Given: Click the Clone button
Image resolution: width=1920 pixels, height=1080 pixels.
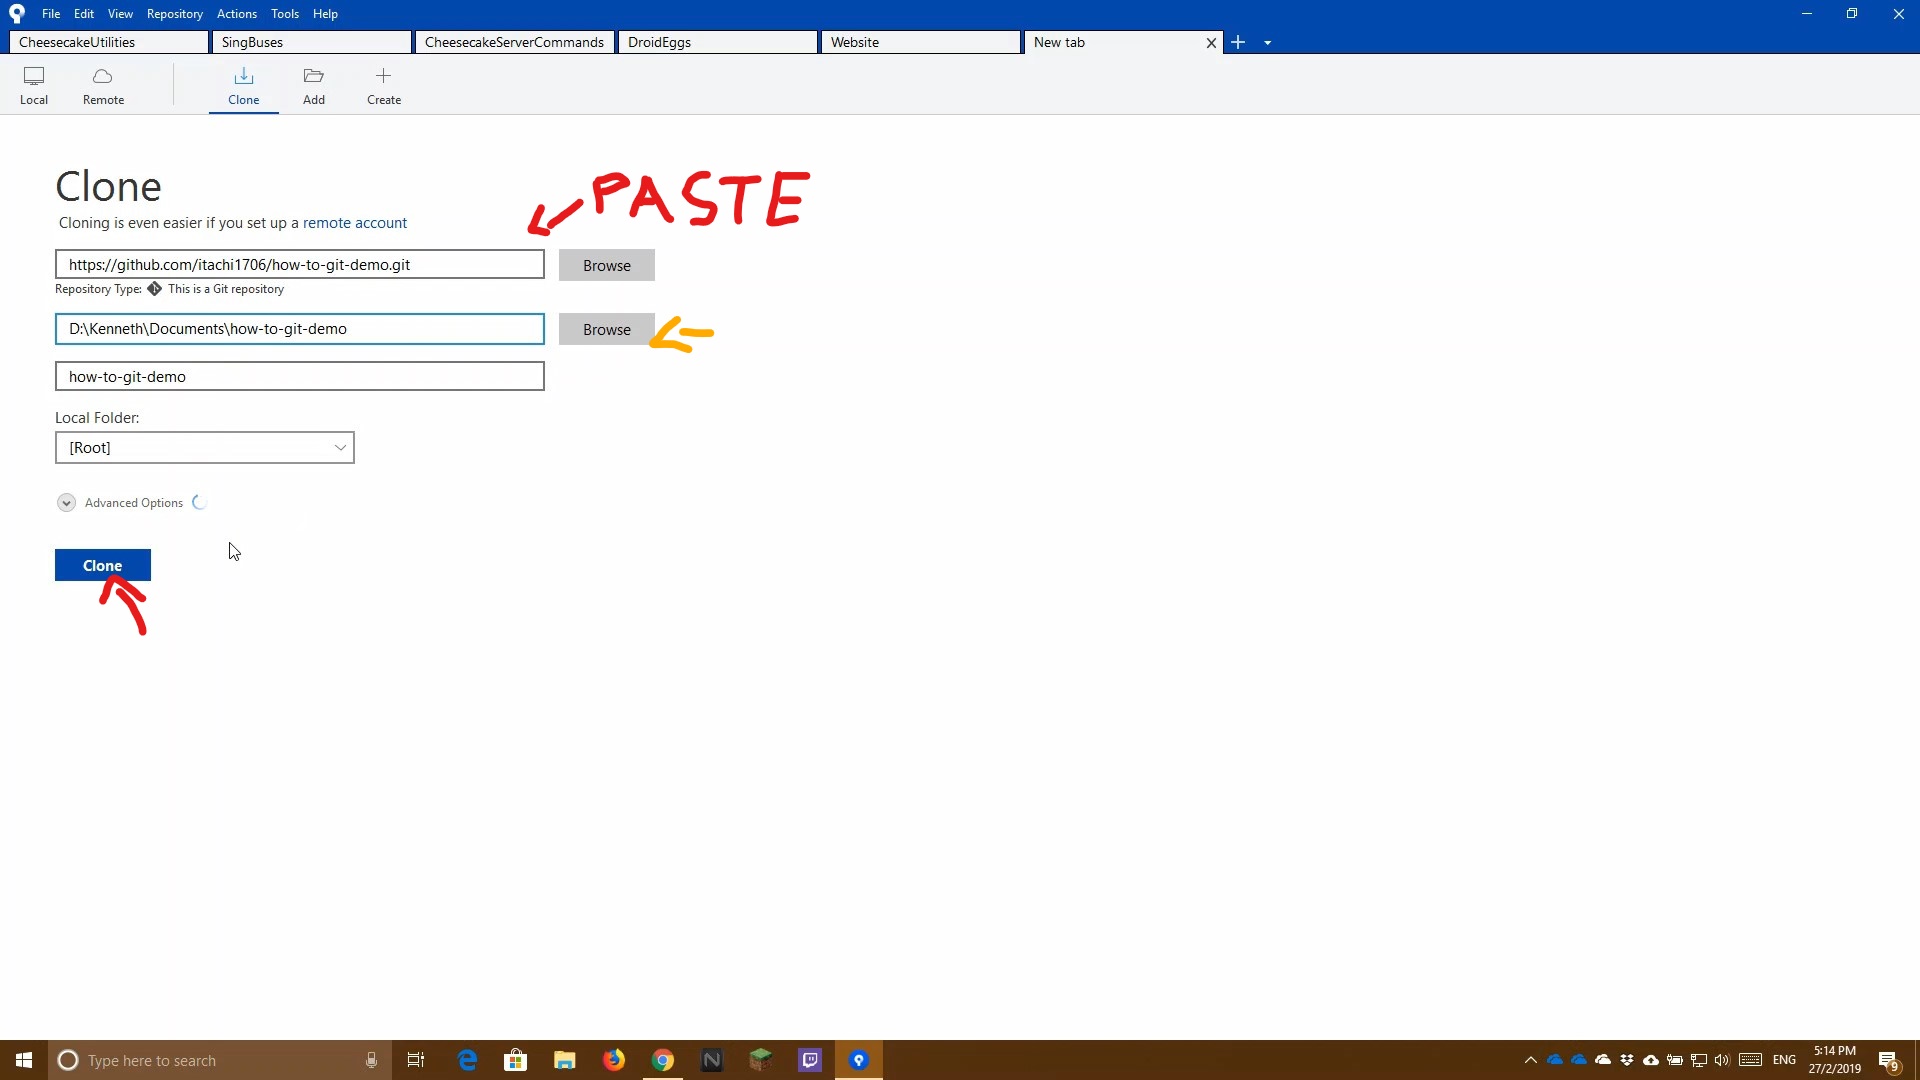Looking at the screenshot, I should coord(103,564).
